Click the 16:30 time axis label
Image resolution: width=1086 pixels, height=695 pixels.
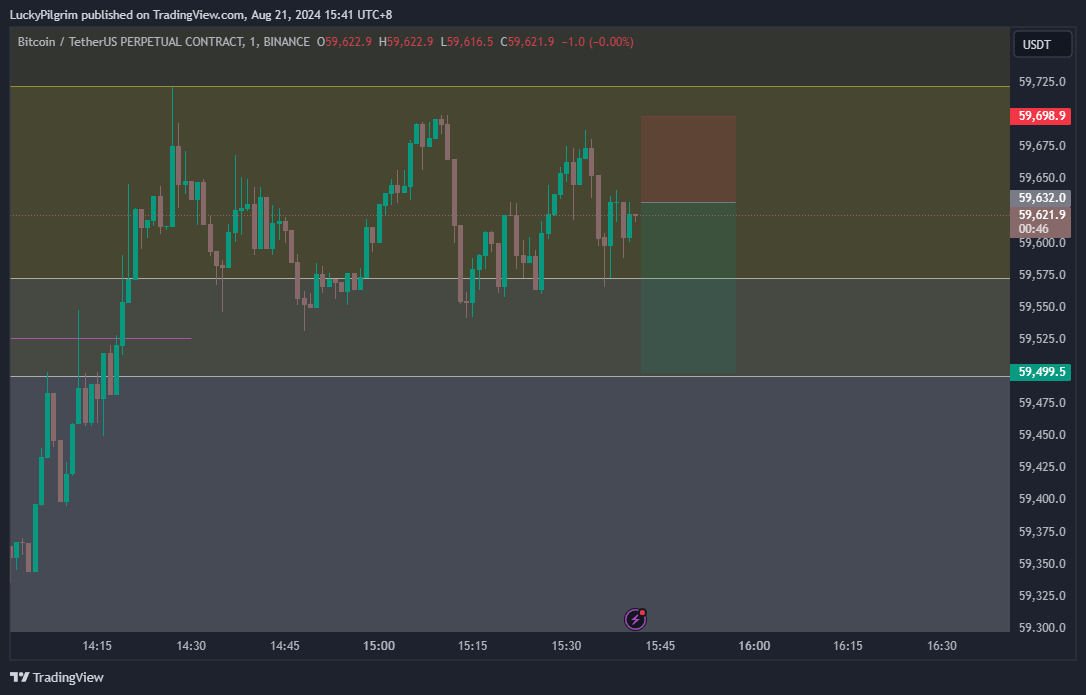click(942, 646)
